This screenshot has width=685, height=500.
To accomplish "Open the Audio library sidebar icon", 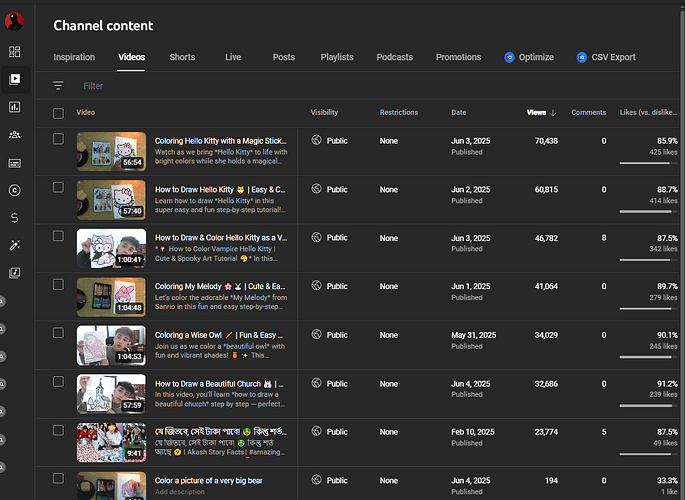I will coord(14,273).
